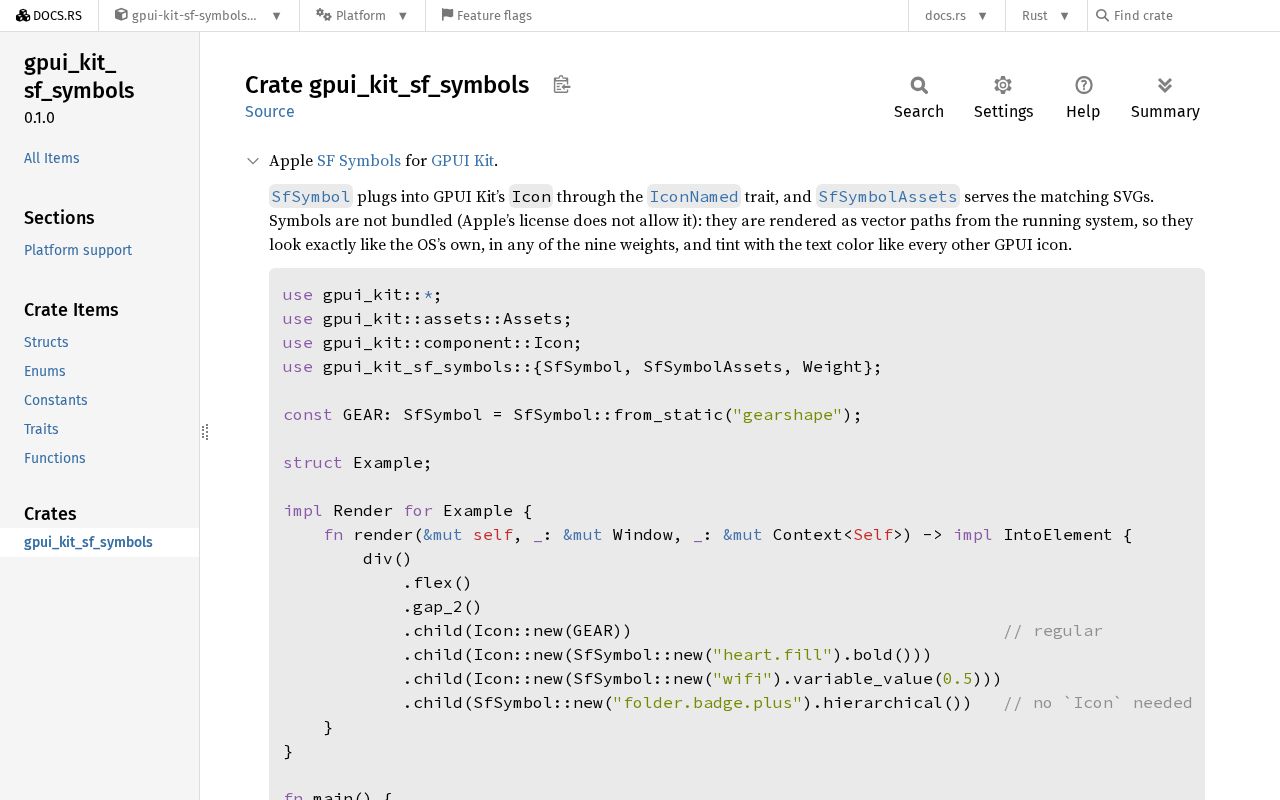Open the Source link
The image size is (1280, 800).
[x=270, y=112]
